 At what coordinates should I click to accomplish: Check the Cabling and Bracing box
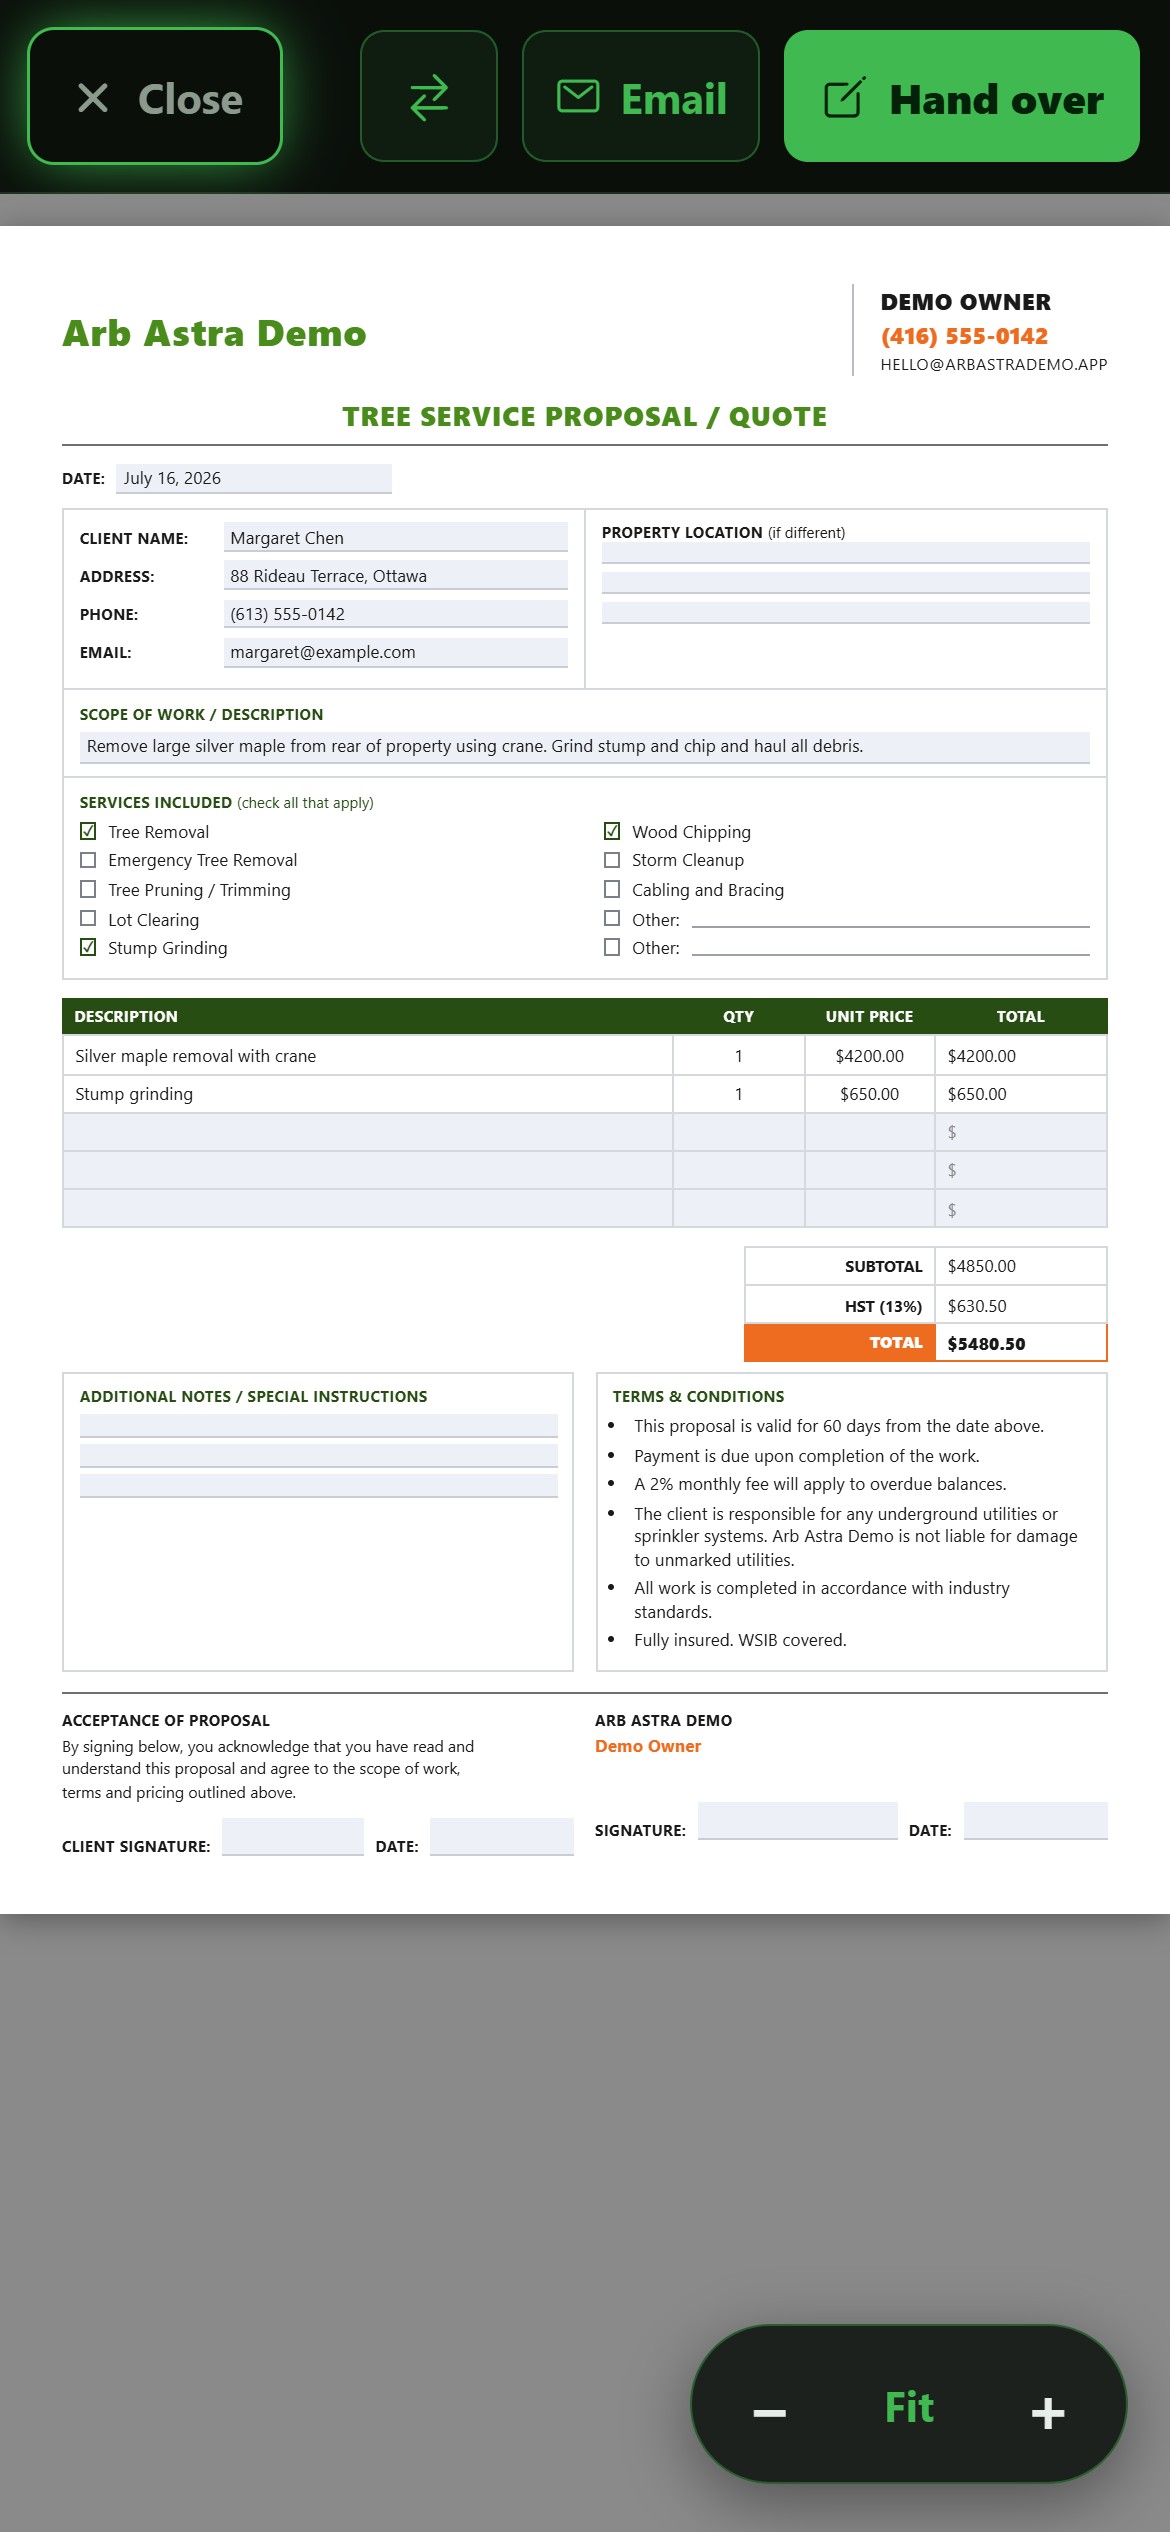(612, 889)
